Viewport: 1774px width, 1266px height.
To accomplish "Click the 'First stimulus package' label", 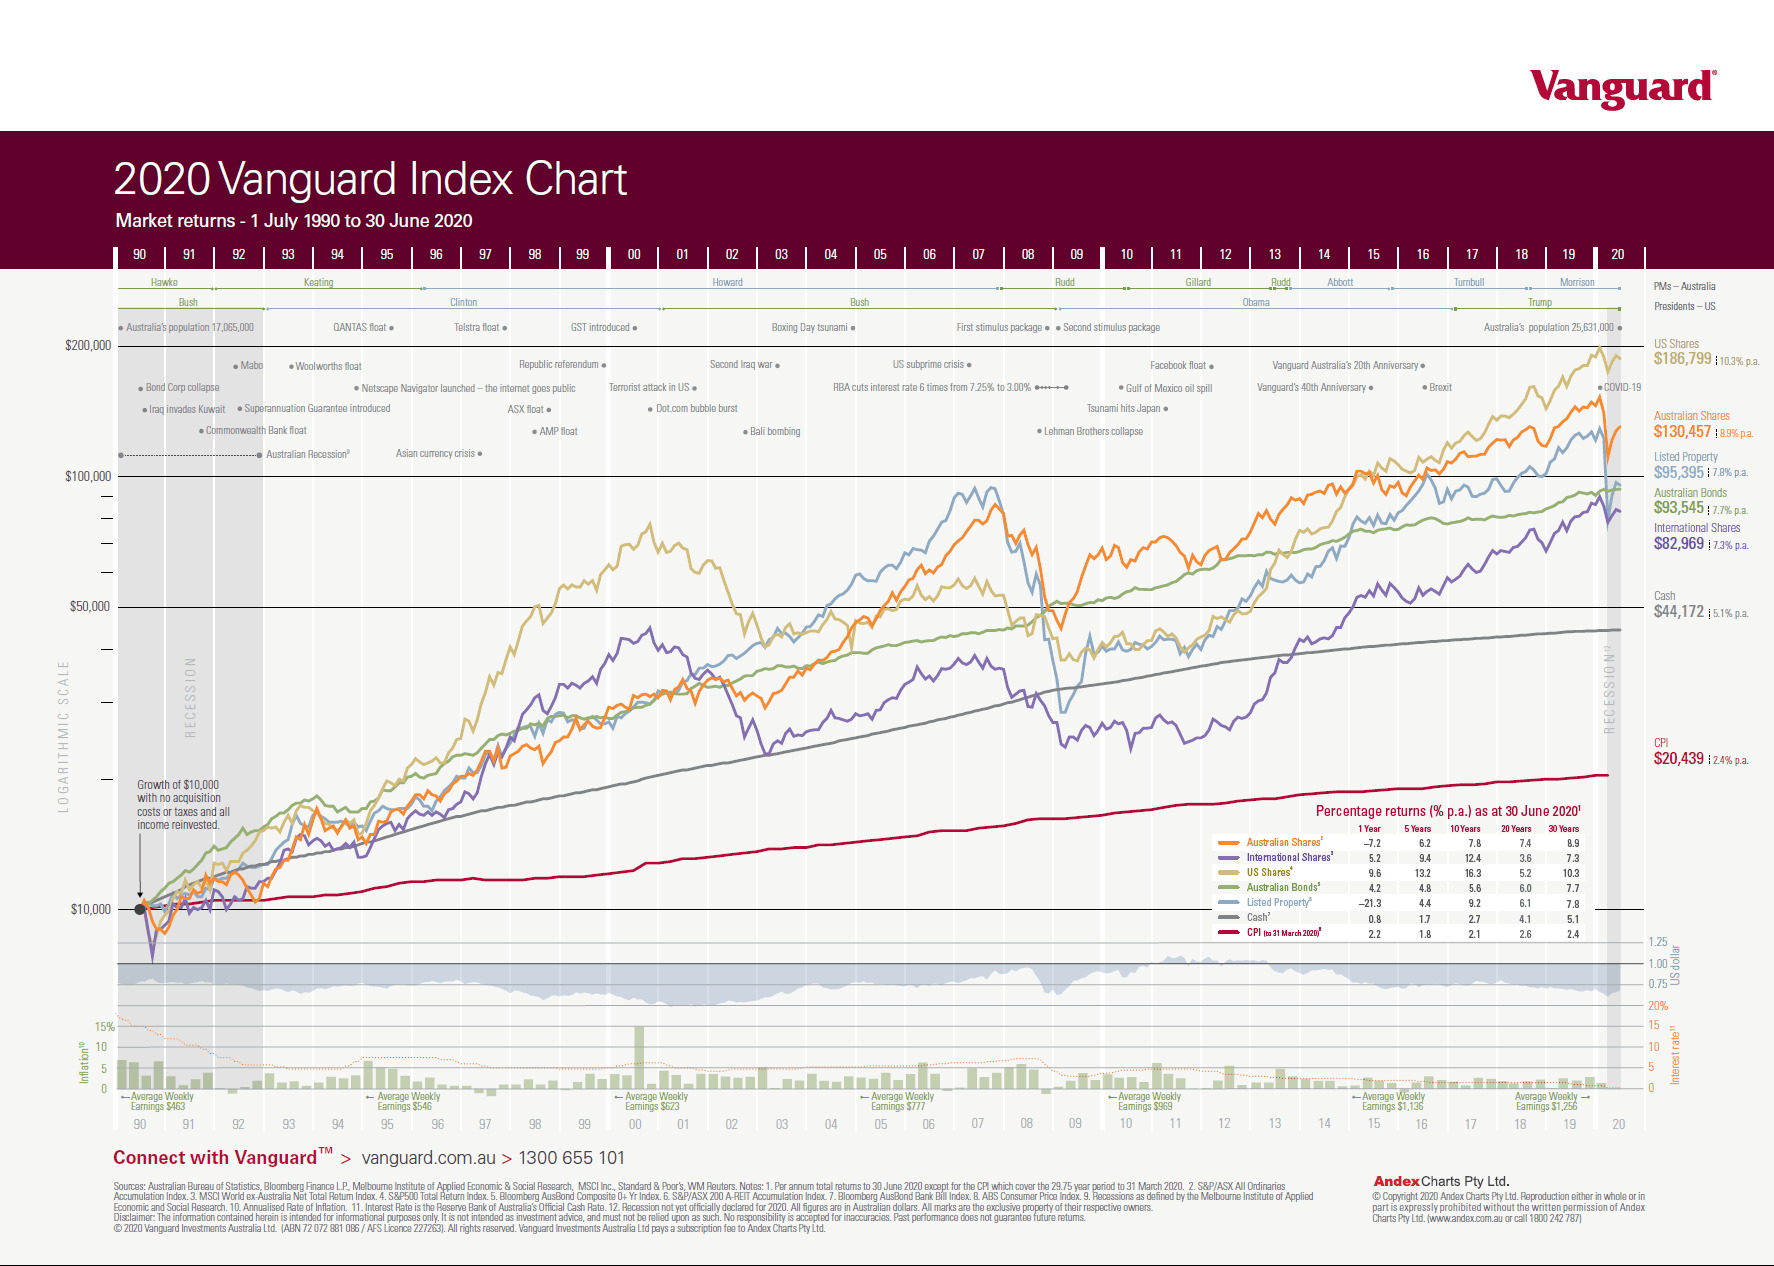I will (x=999, y=327).
